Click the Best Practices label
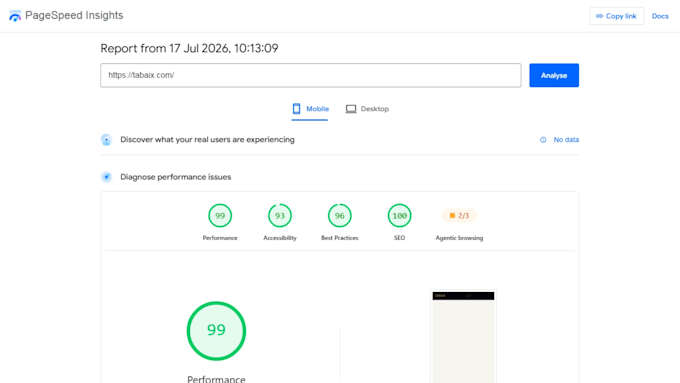The image size is (680, 383). (340, 238)
